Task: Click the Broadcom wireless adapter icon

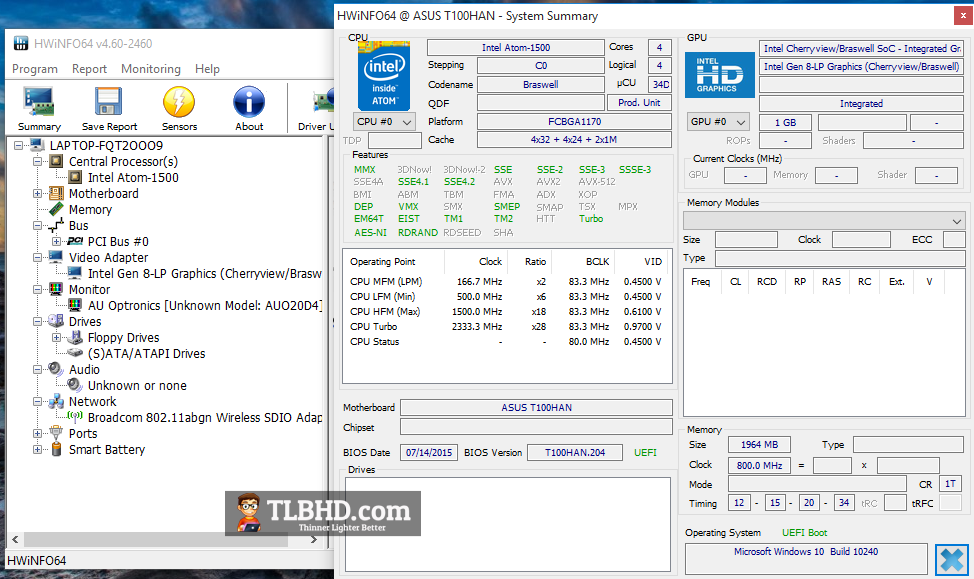Action: pyautogui.click(x=75, y=416)
